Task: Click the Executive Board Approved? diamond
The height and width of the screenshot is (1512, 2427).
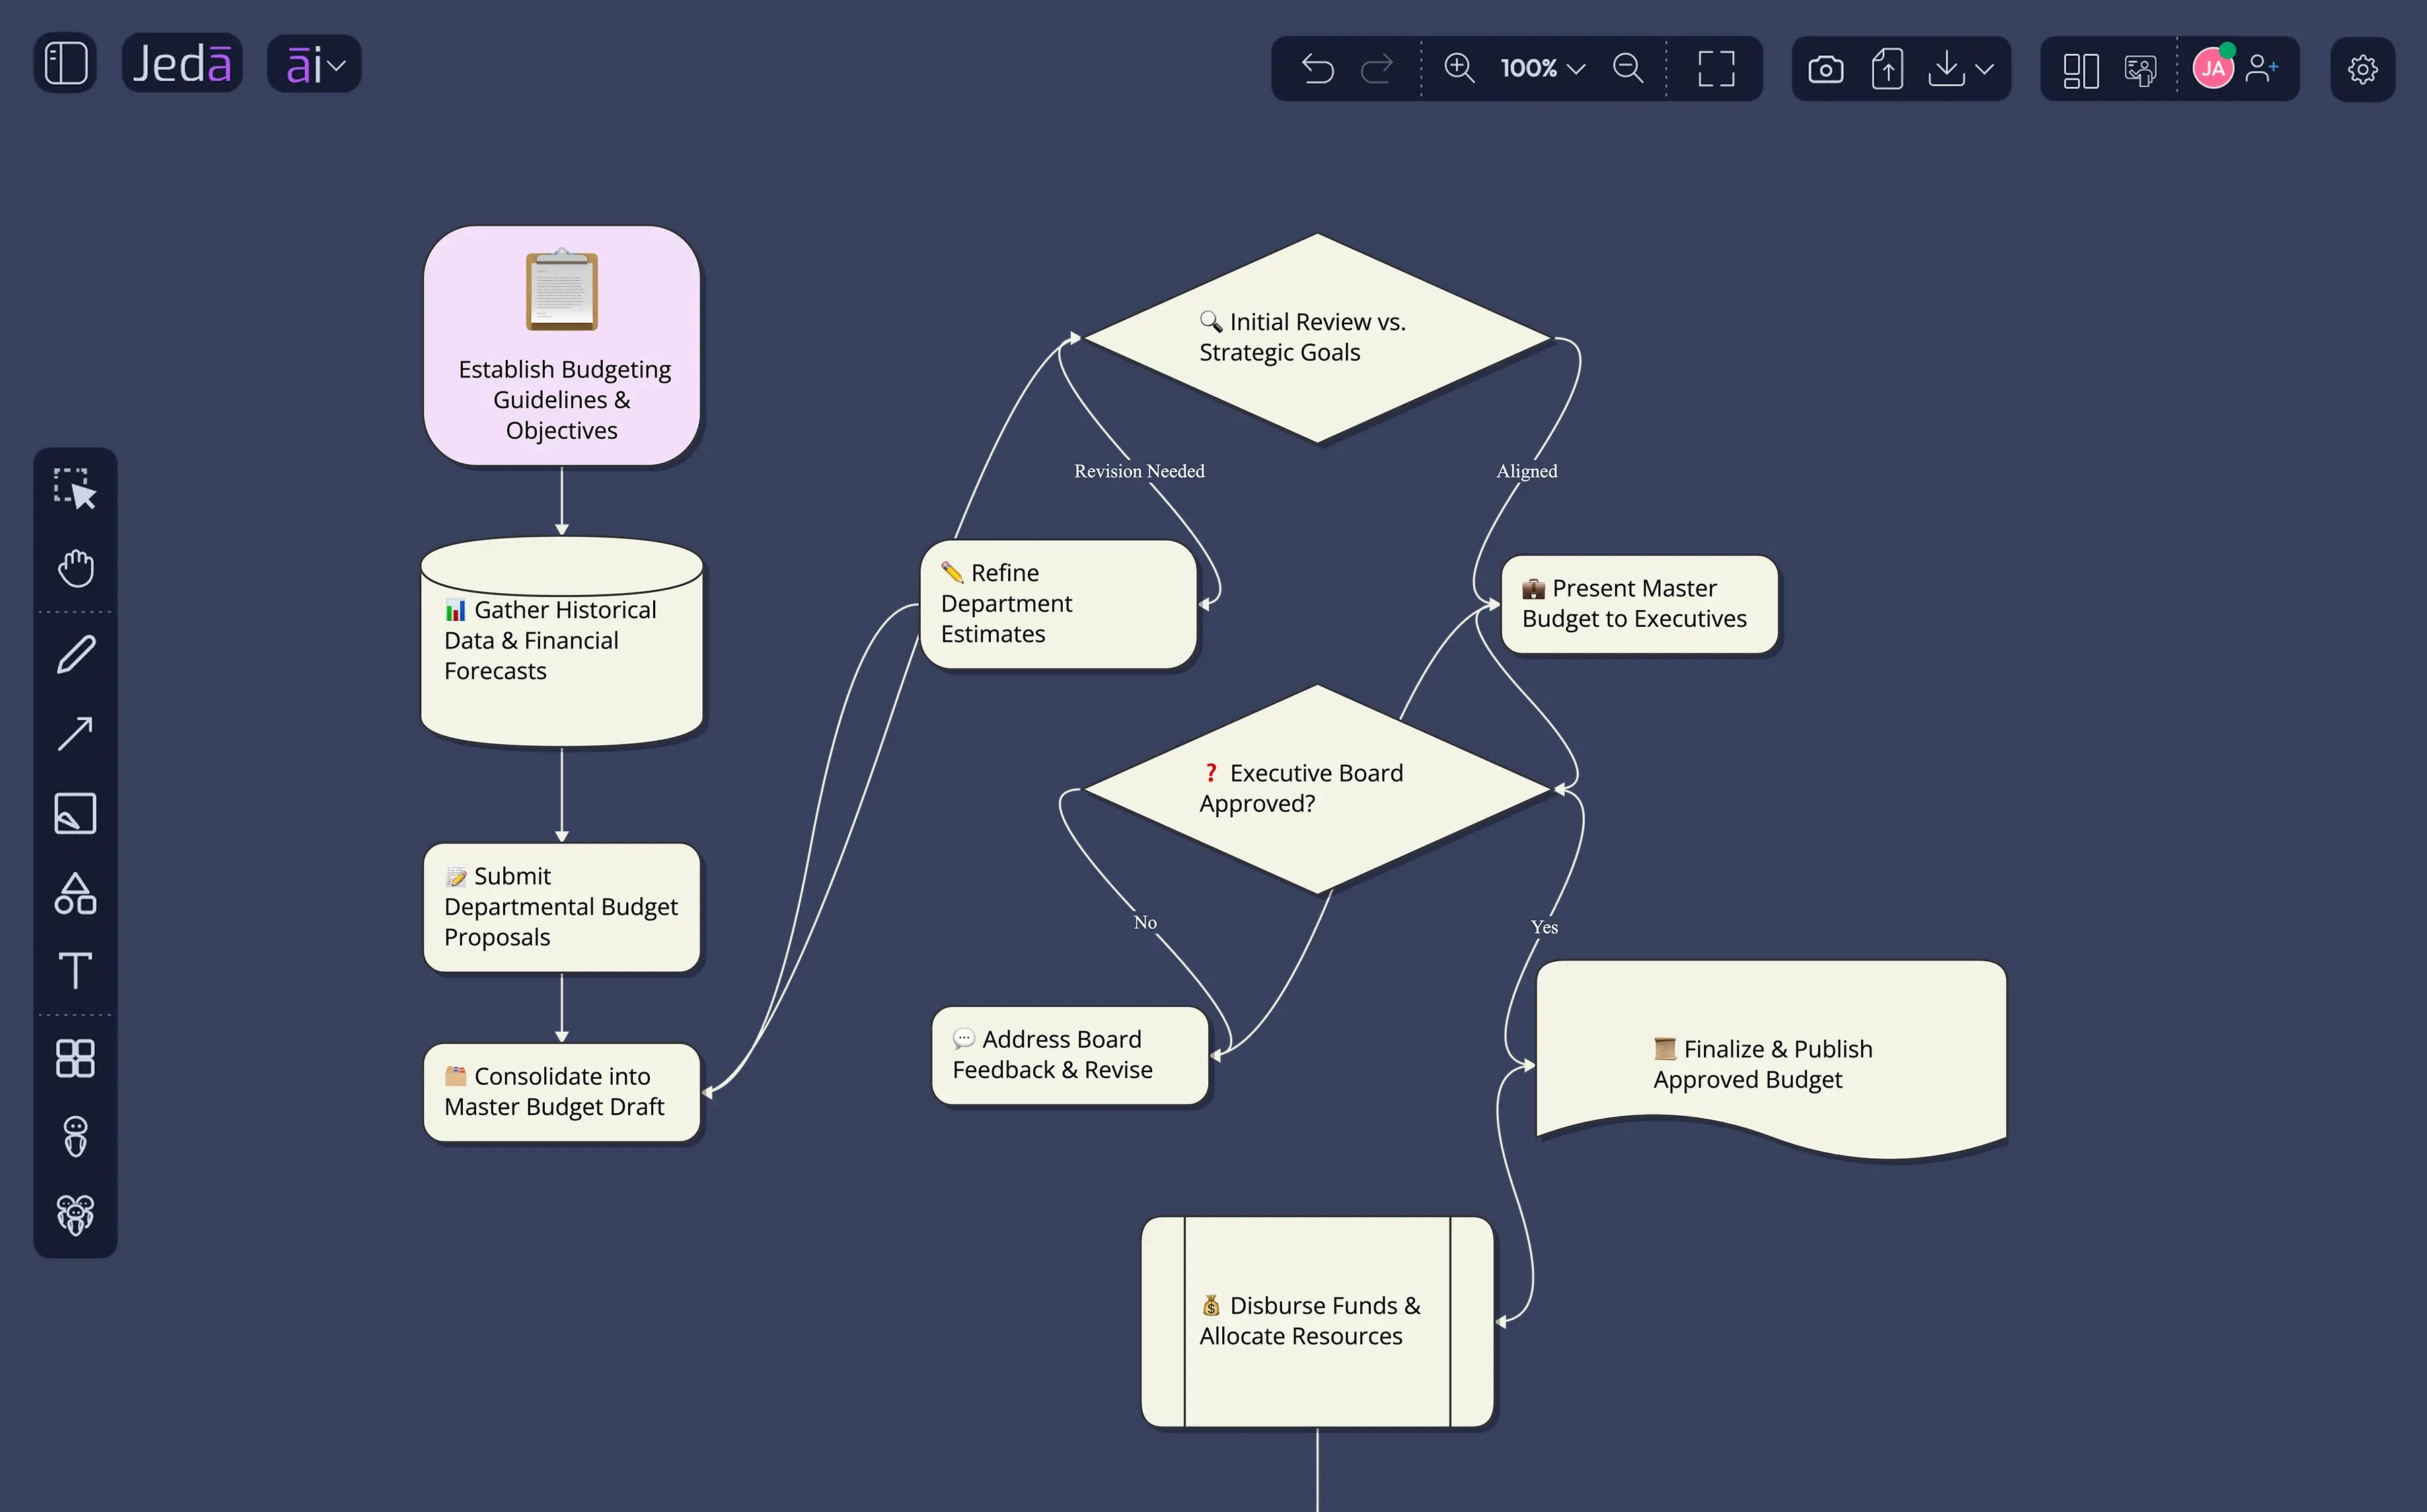Action: click(1317, 789)
